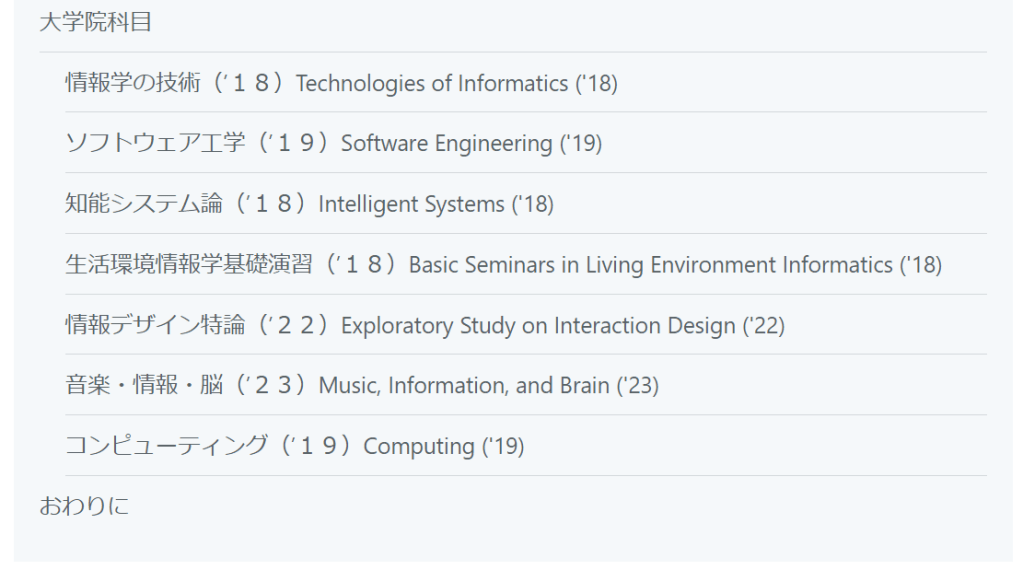Click Computing English title text
The image size is (1023, 570).
418,446
